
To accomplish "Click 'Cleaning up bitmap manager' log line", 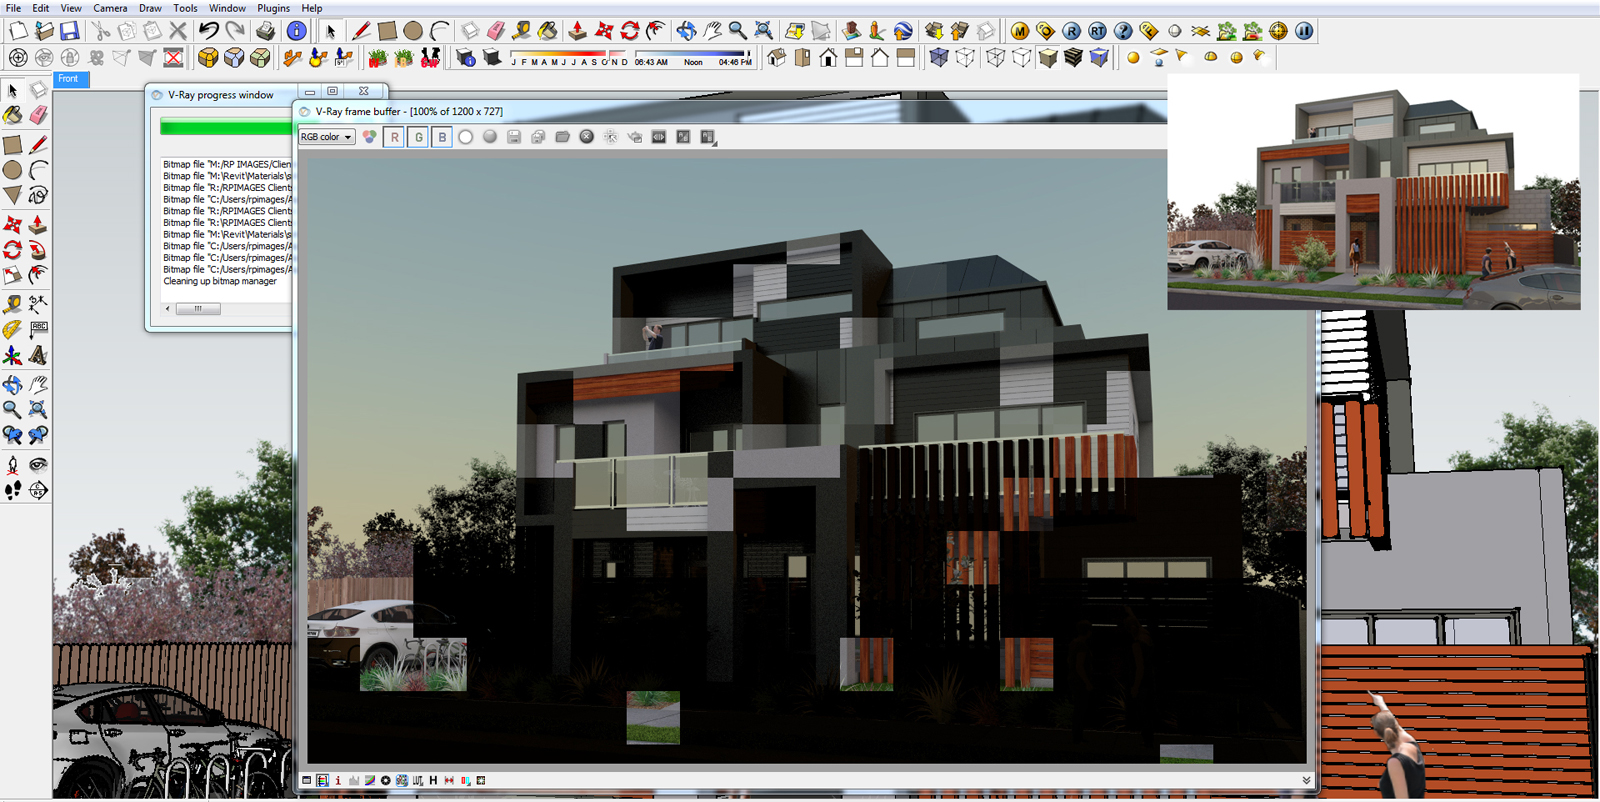I will pyautogui.click(x=220, y=282).
